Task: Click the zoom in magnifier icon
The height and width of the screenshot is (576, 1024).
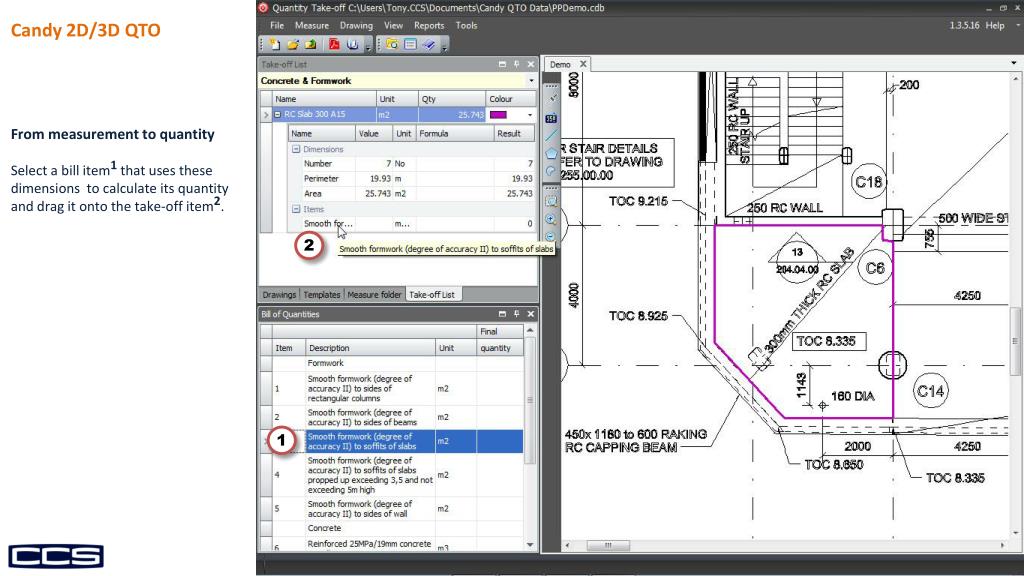Action: pos(551,220)
